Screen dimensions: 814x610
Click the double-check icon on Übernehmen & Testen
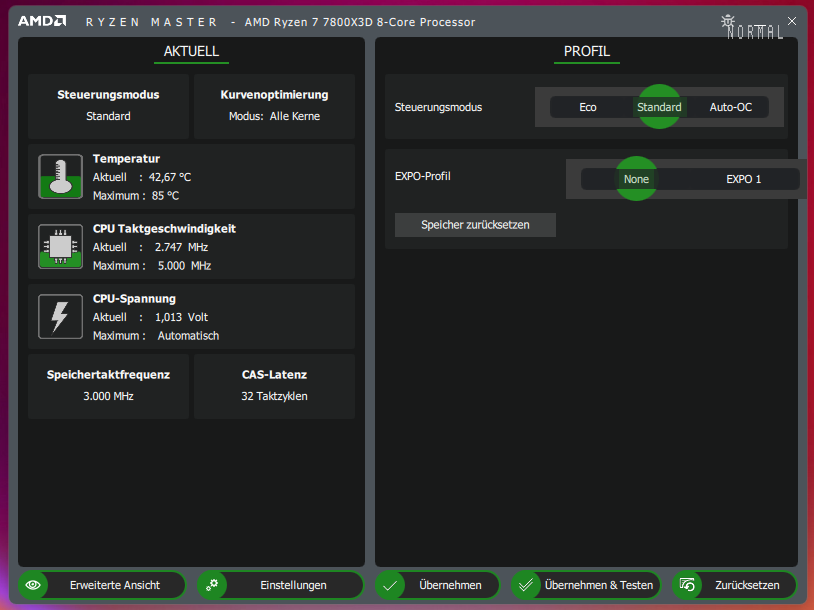pos(526,585)
